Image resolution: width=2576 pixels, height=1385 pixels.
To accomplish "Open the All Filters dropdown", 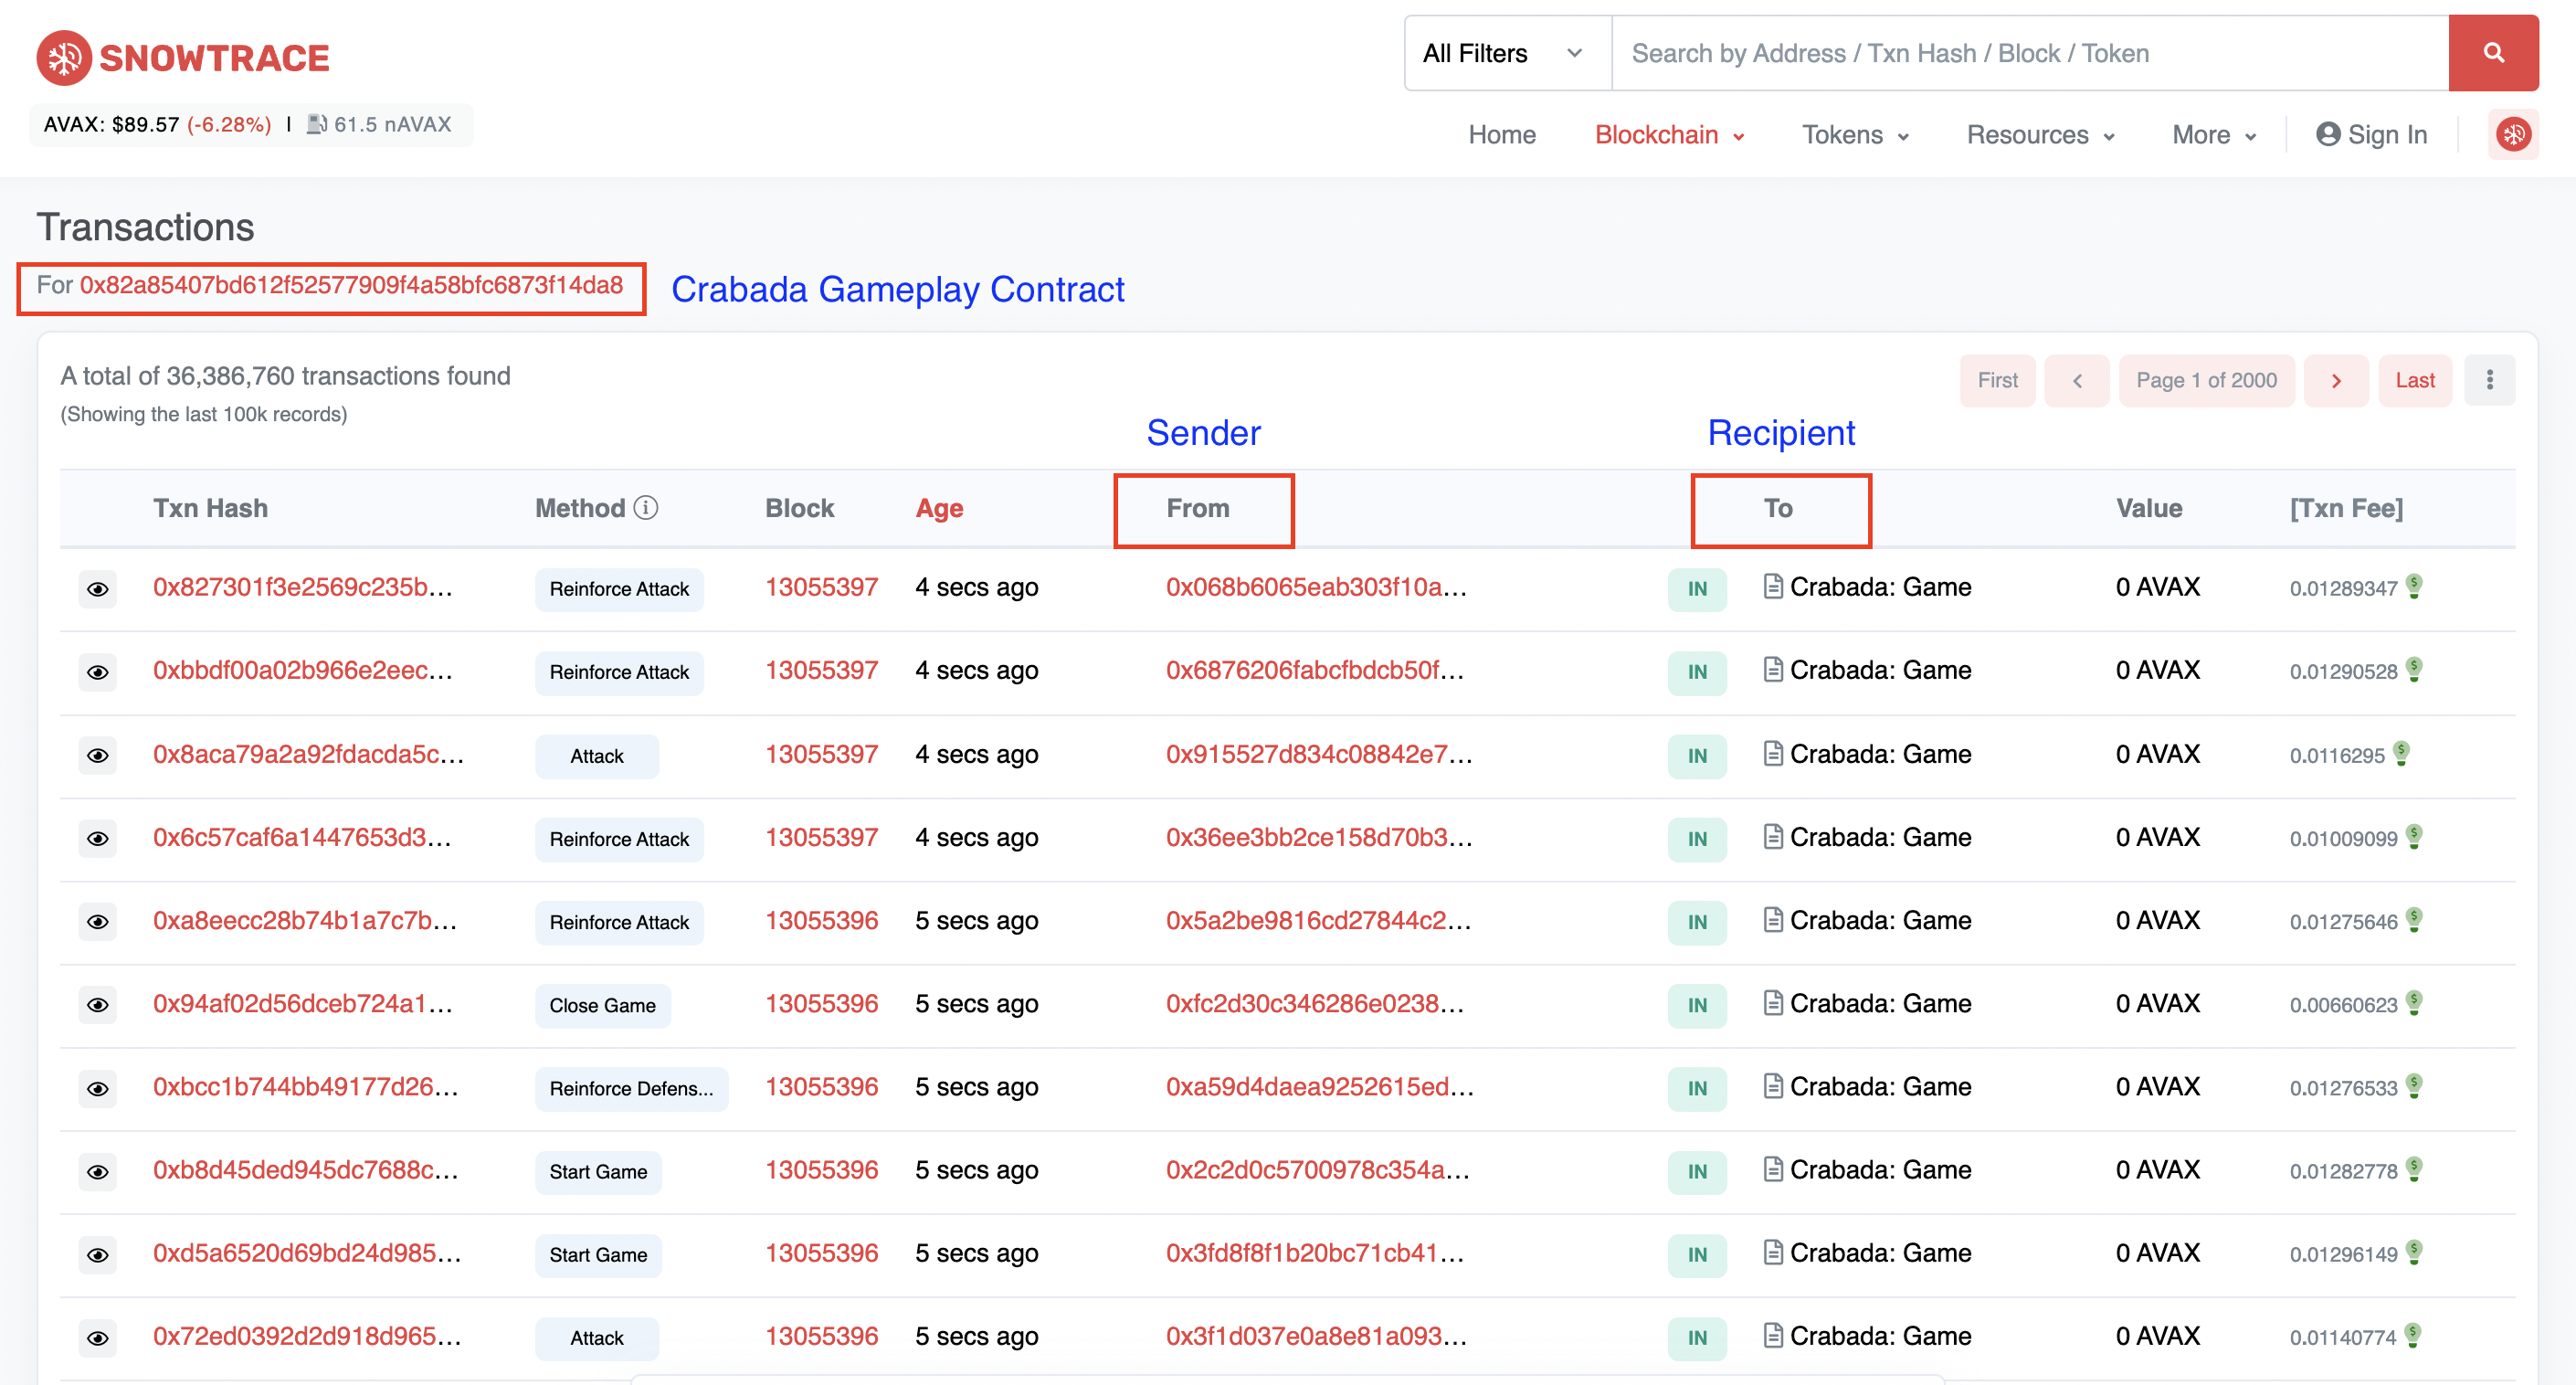I will (1503, 53).
